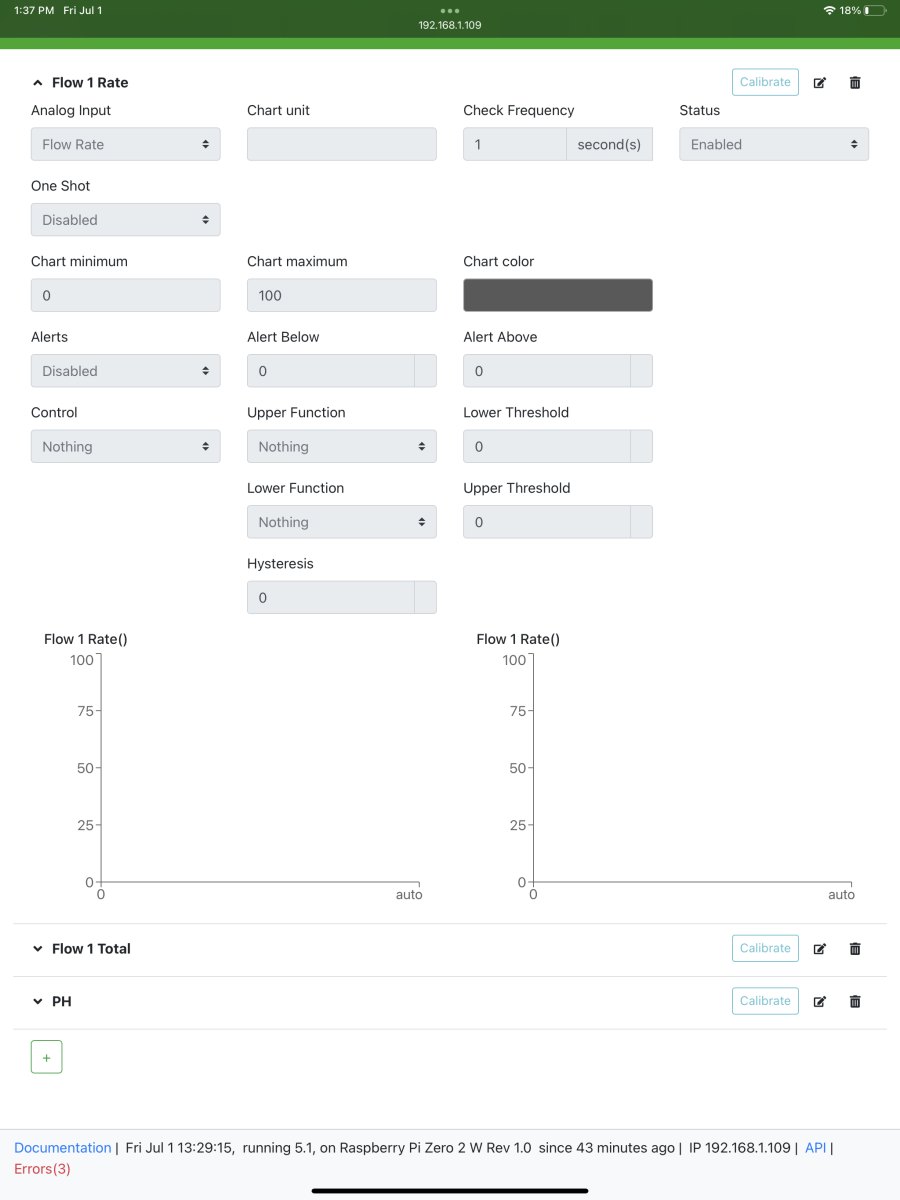Open the Status dropdown showing Enabled
Screen dimensions: 900x1200
tap(774, 144)
